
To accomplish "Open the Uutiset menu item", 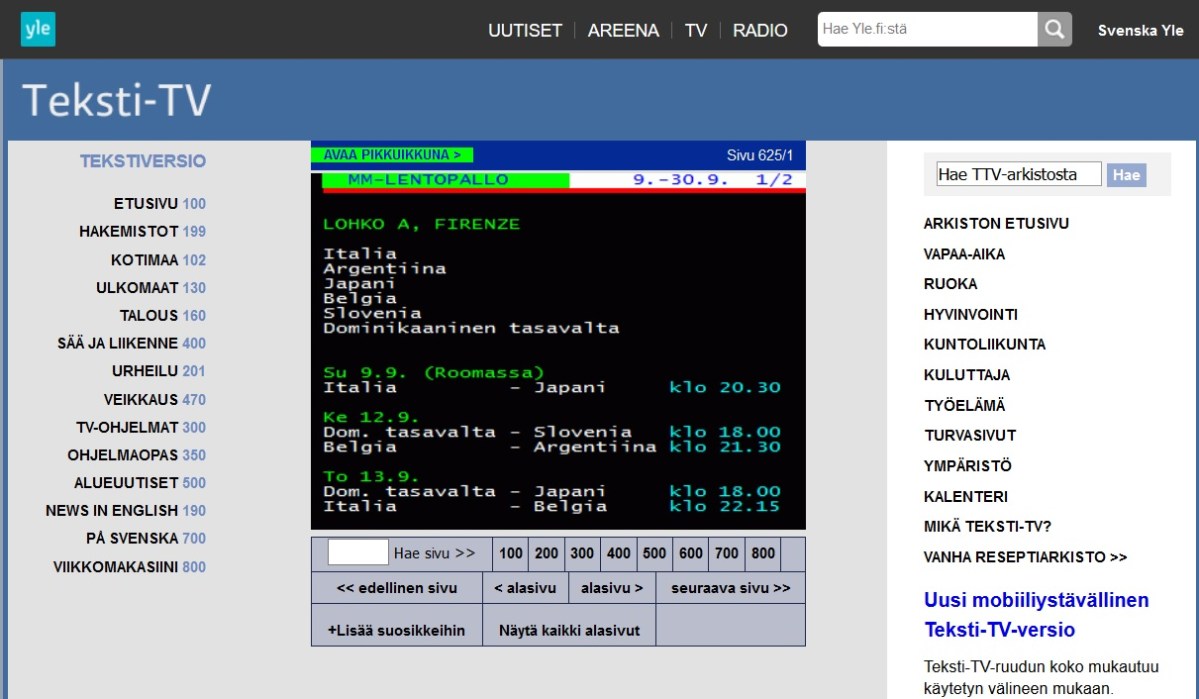I will click(525, 30).
